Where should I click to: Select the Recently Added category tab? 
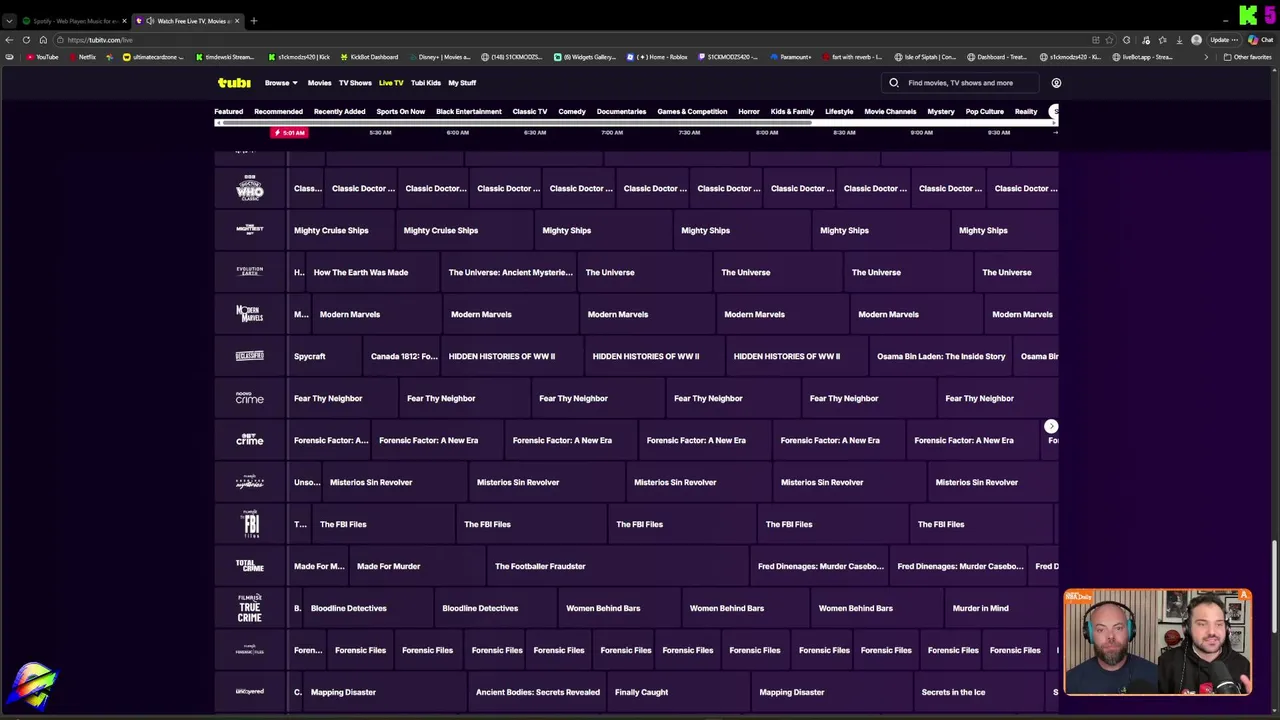point(339,112)
